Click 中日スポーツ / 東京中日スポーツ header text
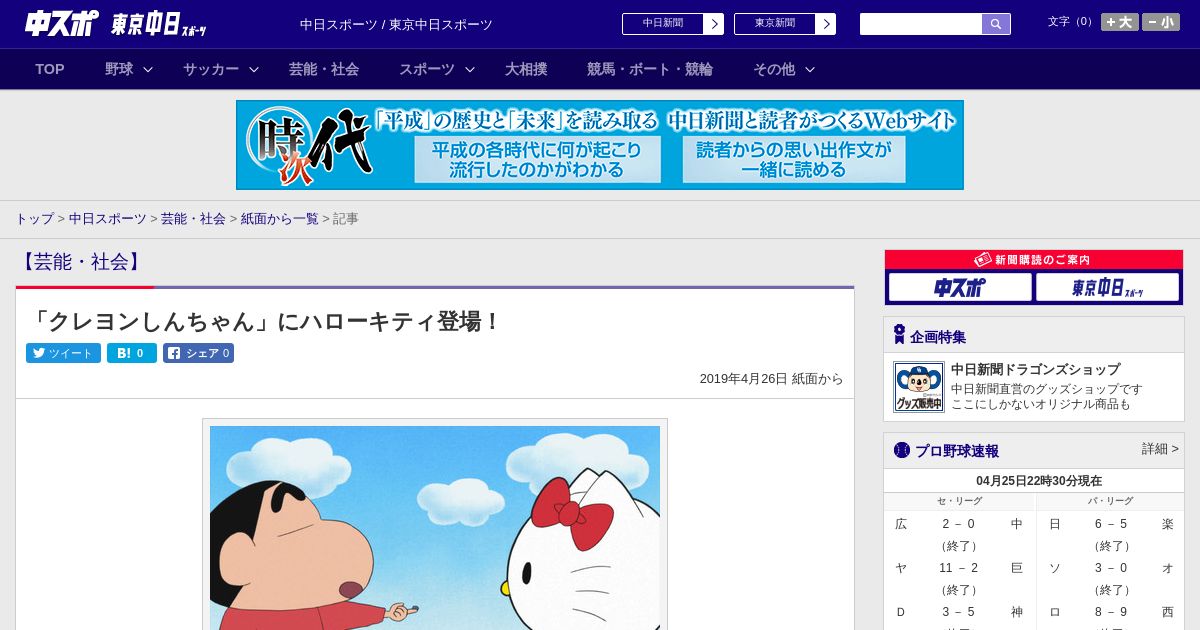 [396, 24]
